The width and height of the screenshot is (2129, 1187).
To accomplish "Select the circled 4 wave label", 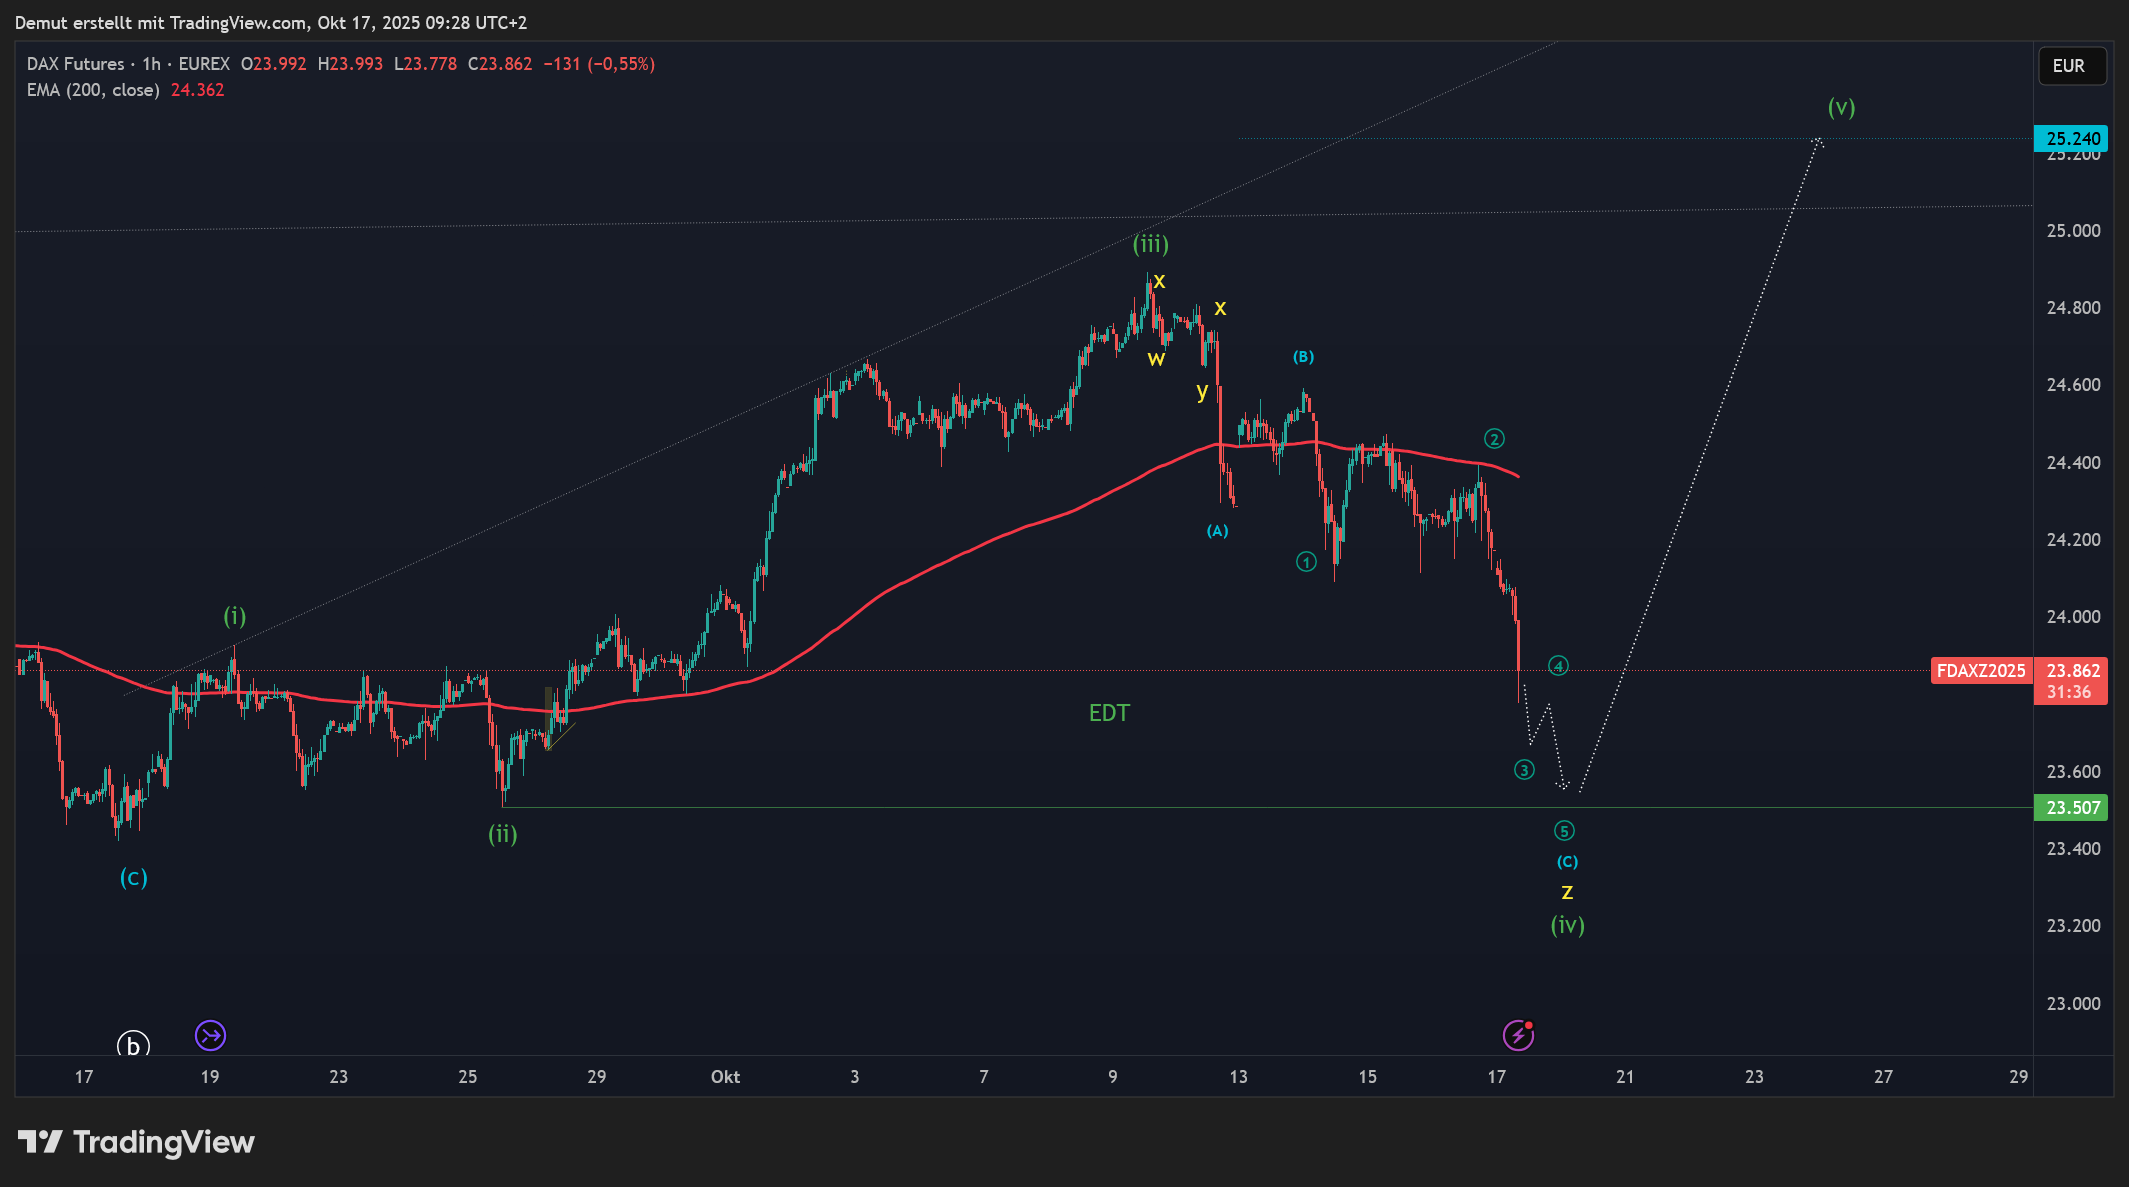I will [1558, 666].
